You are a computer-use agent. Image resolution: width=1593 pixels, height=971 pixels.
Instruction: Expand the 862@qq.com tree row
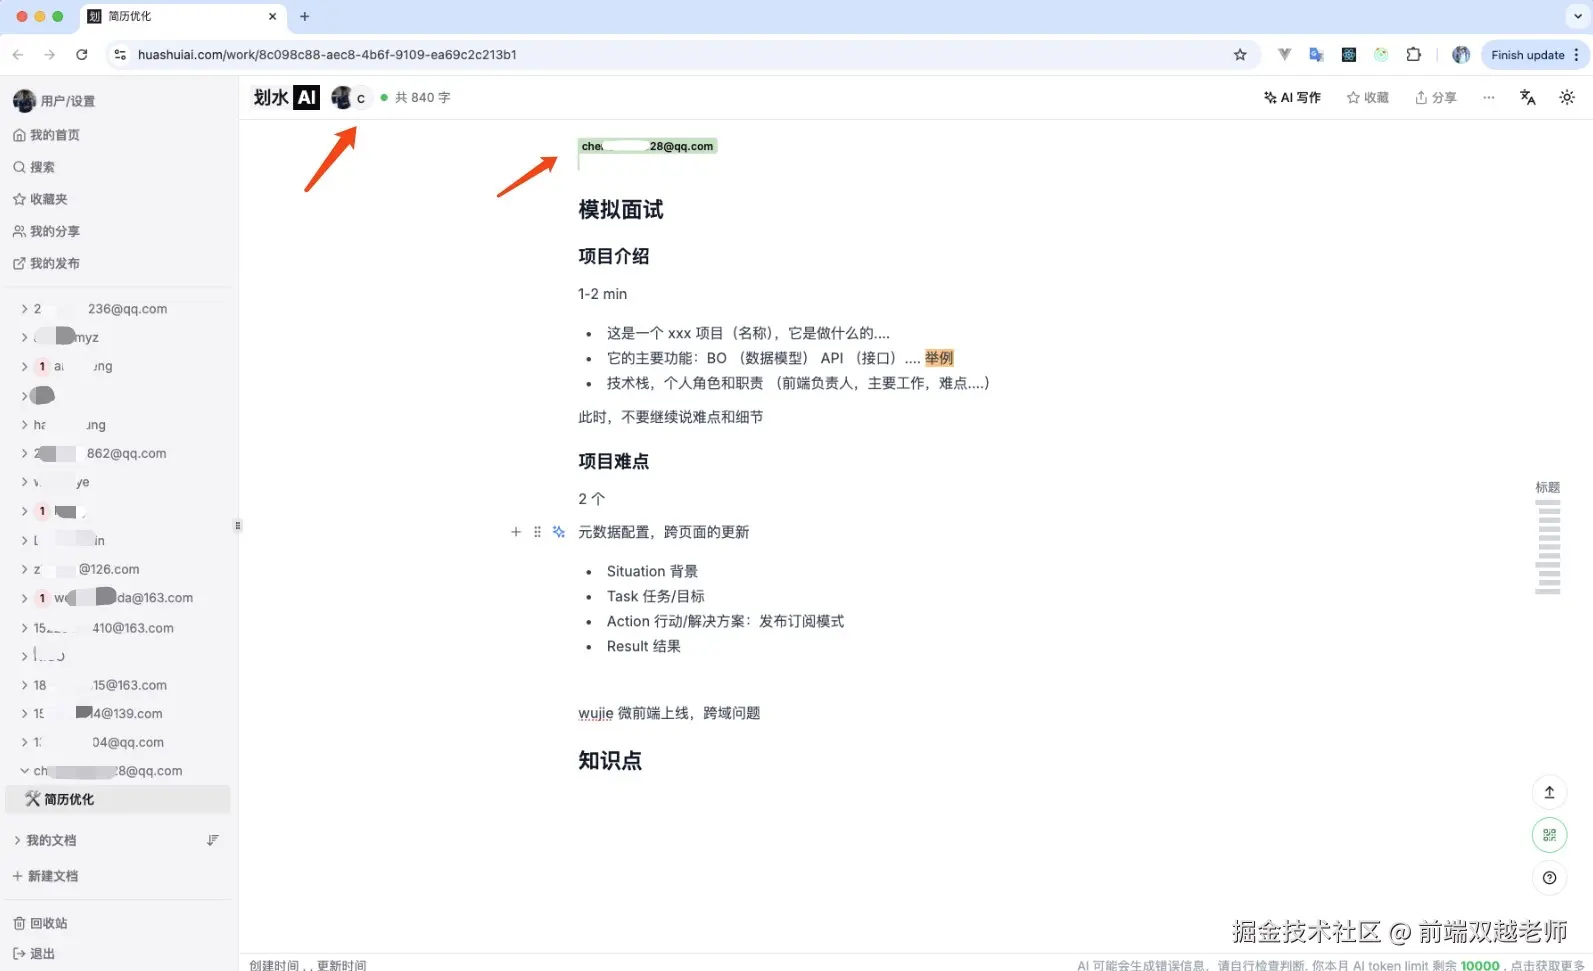click(24, 453)
